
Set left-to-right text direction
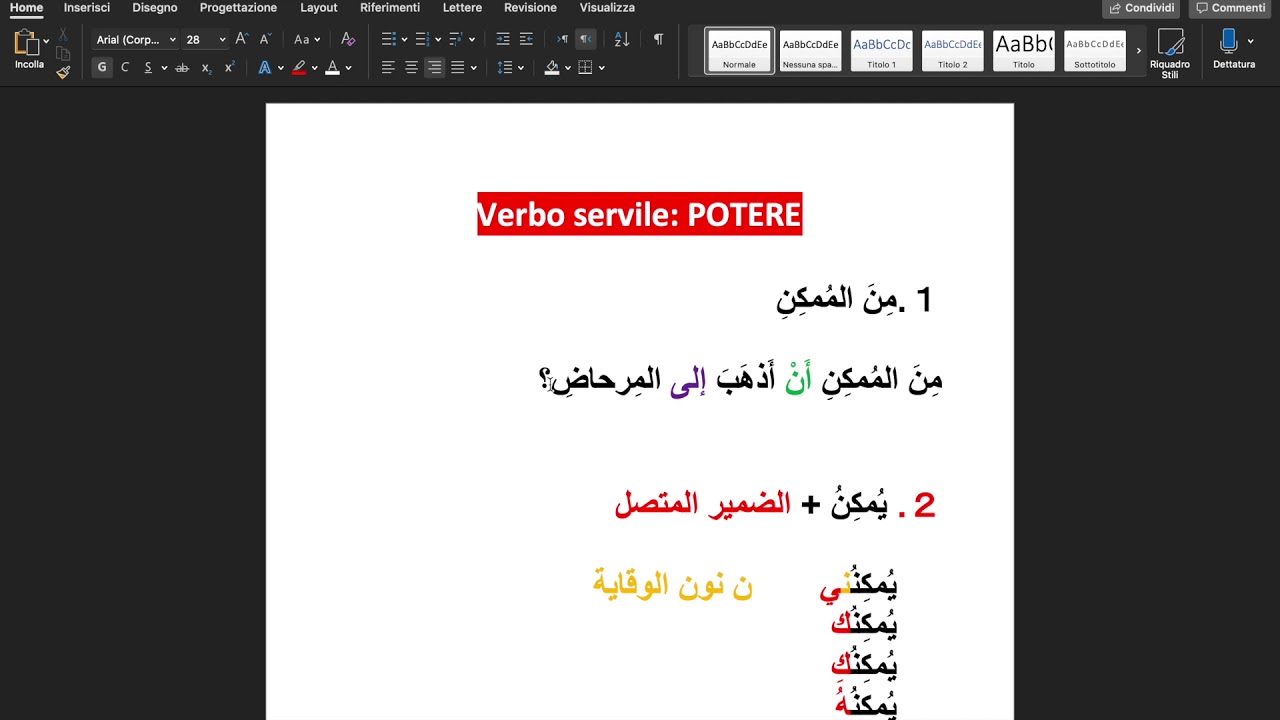coord(563,39)
